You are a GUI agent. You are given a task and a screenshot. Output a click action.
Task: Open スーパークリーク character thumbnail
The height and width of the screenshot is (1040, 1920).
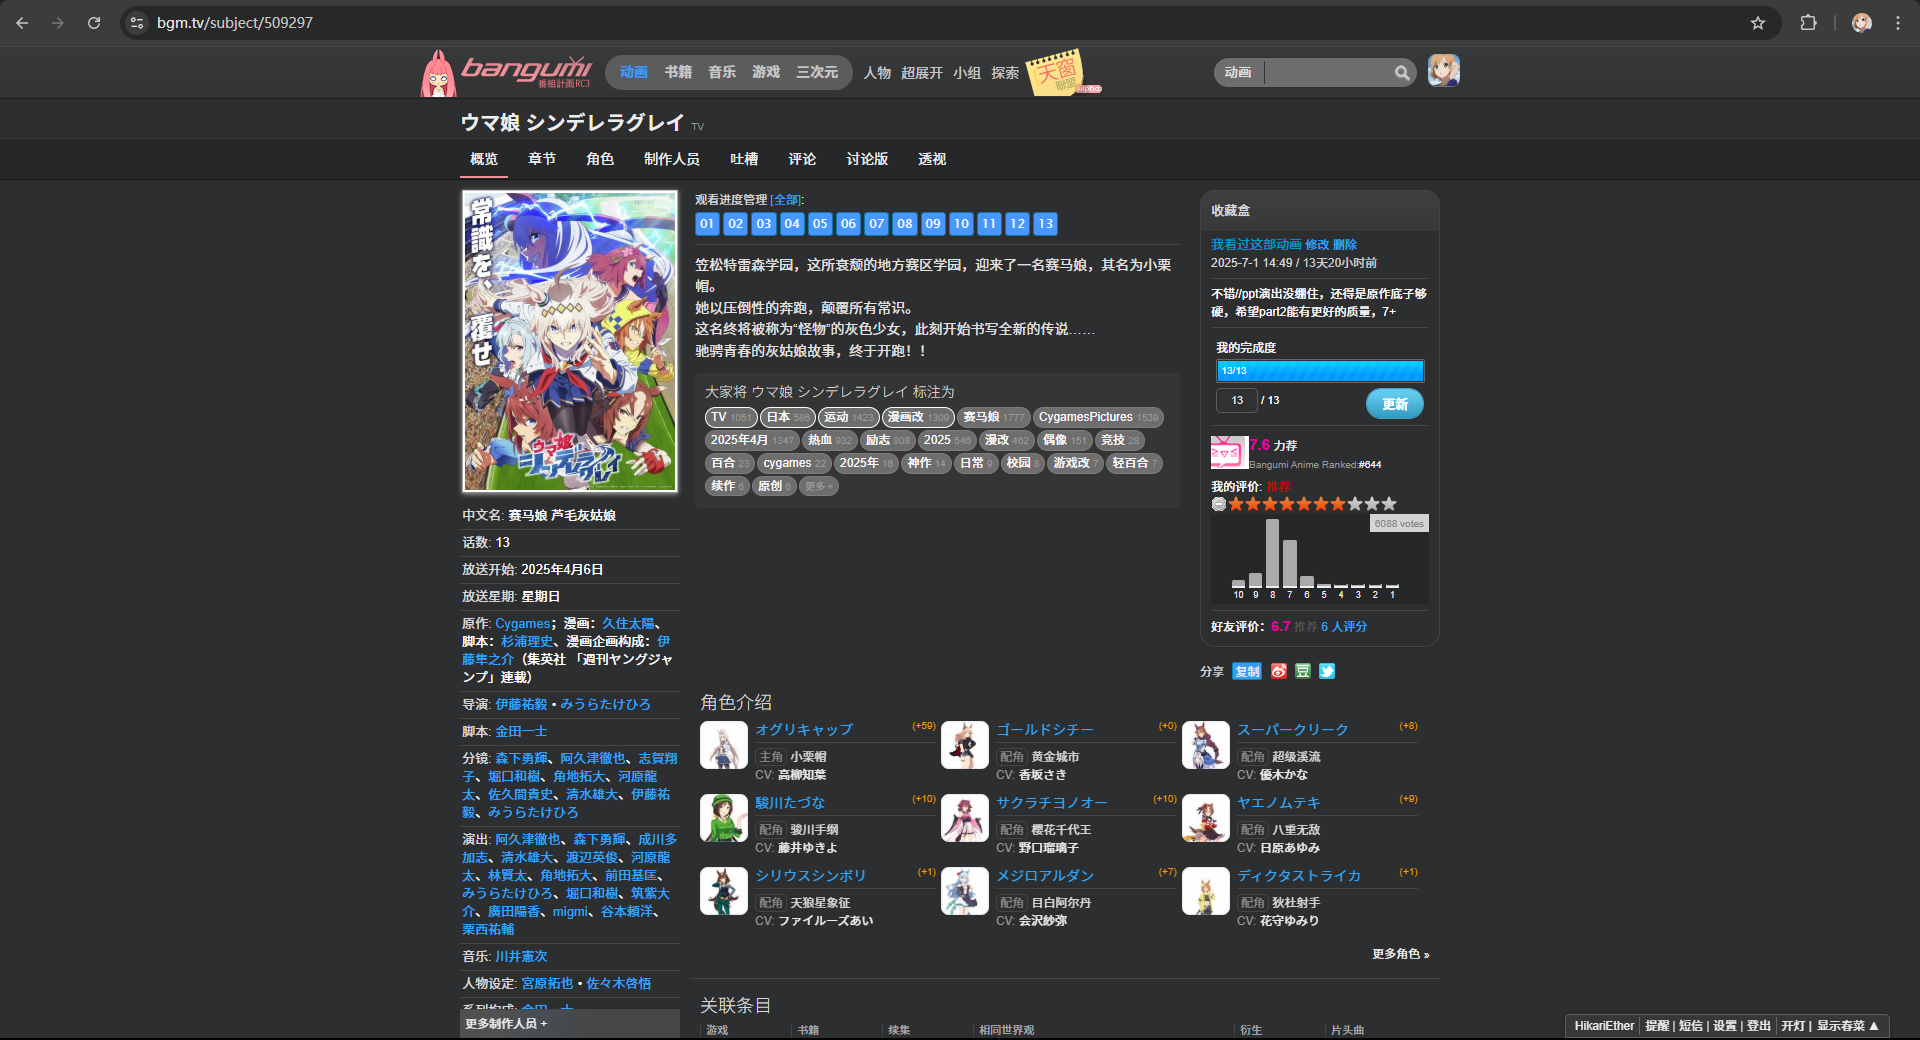pos(1206,745)
